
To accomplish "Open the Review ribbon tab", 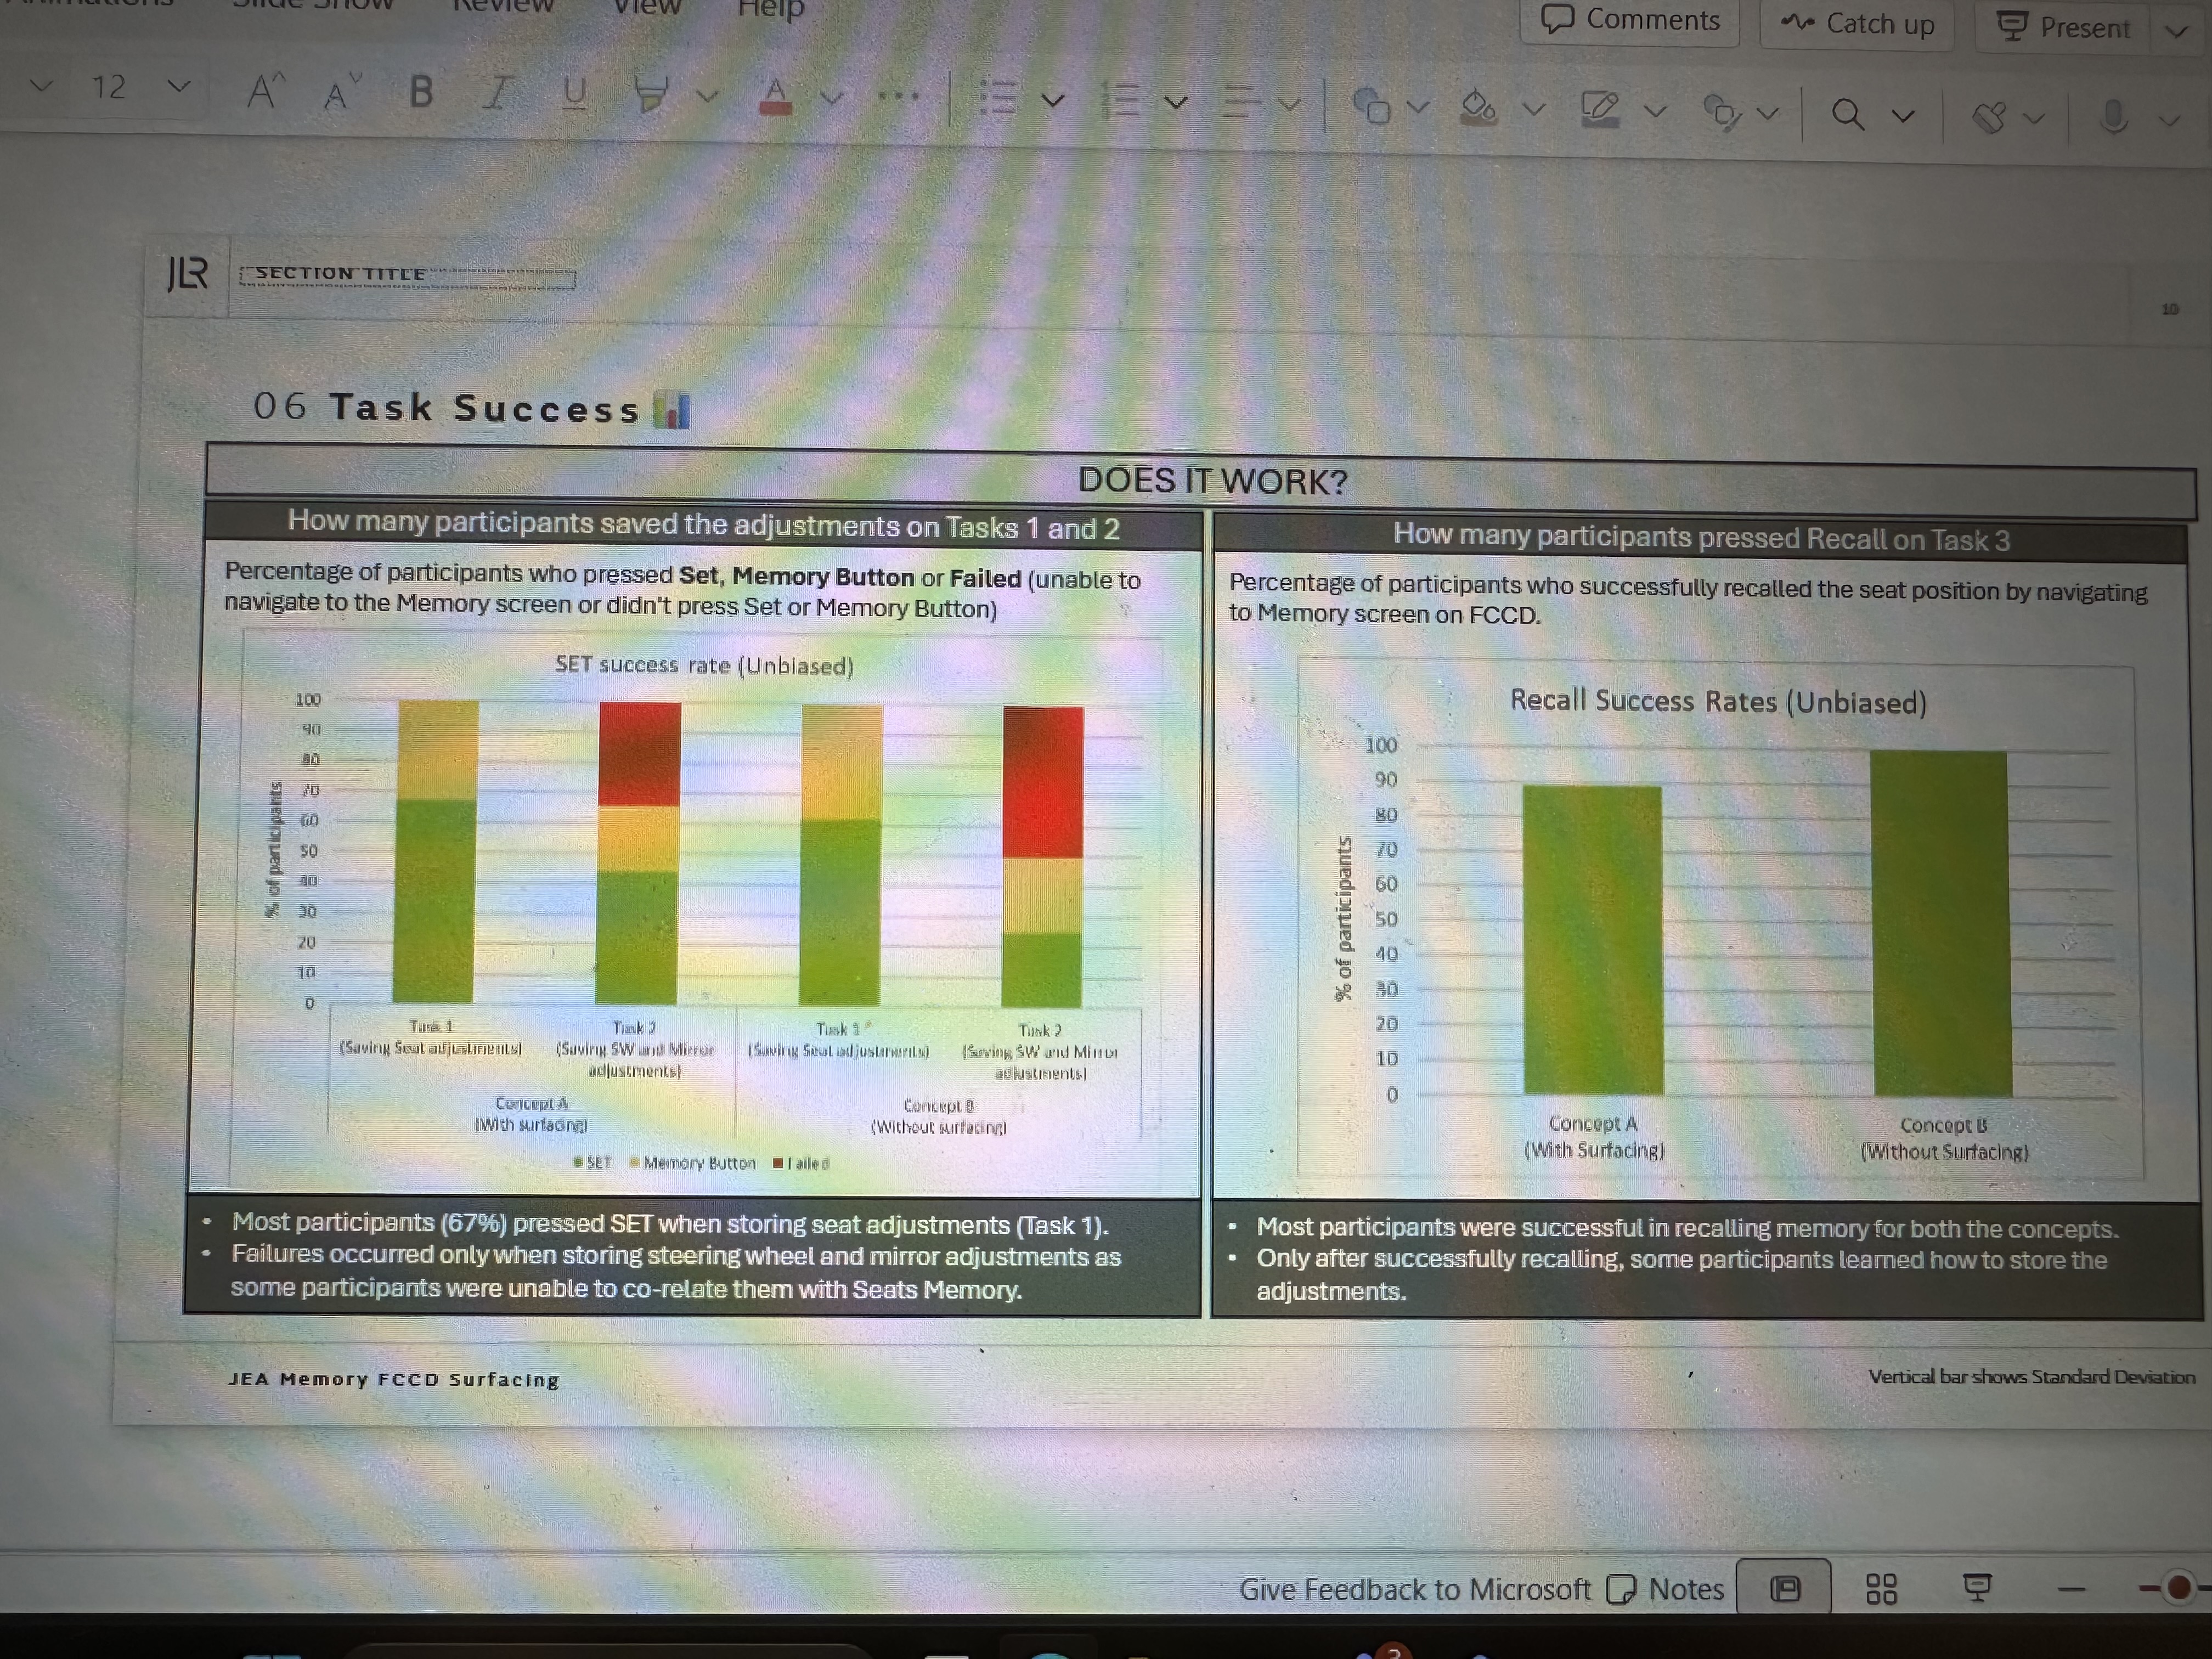I will tap(503, 5).
